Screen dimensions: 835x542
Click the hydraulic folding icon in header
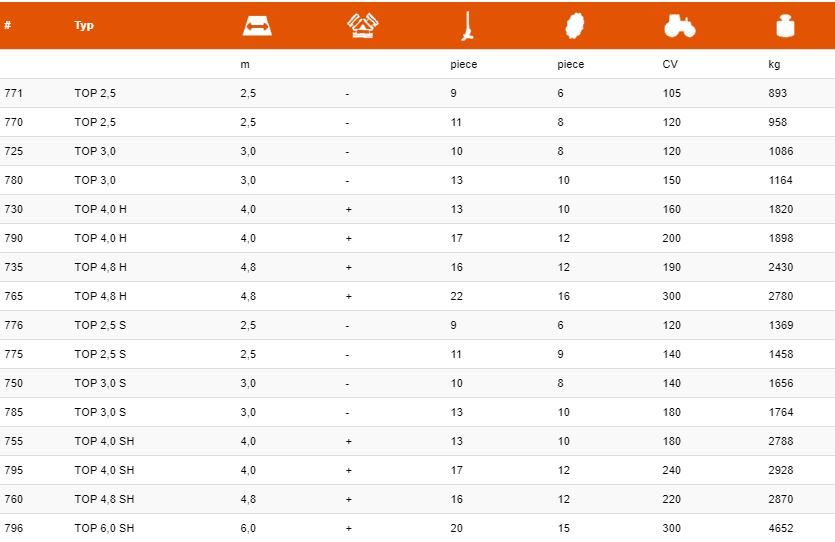pyautogui.click(x=361, y=26)
